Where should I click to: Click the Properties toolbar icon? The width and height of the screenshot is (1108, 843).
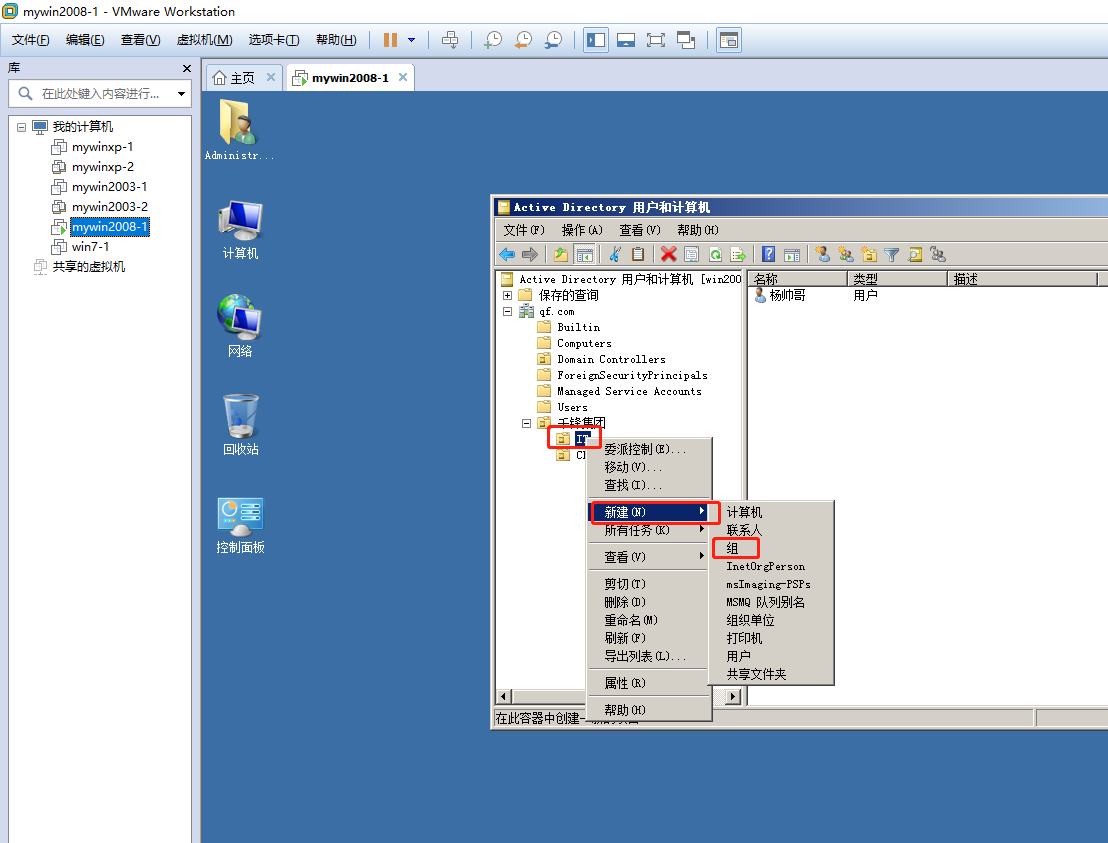[692, 254]
